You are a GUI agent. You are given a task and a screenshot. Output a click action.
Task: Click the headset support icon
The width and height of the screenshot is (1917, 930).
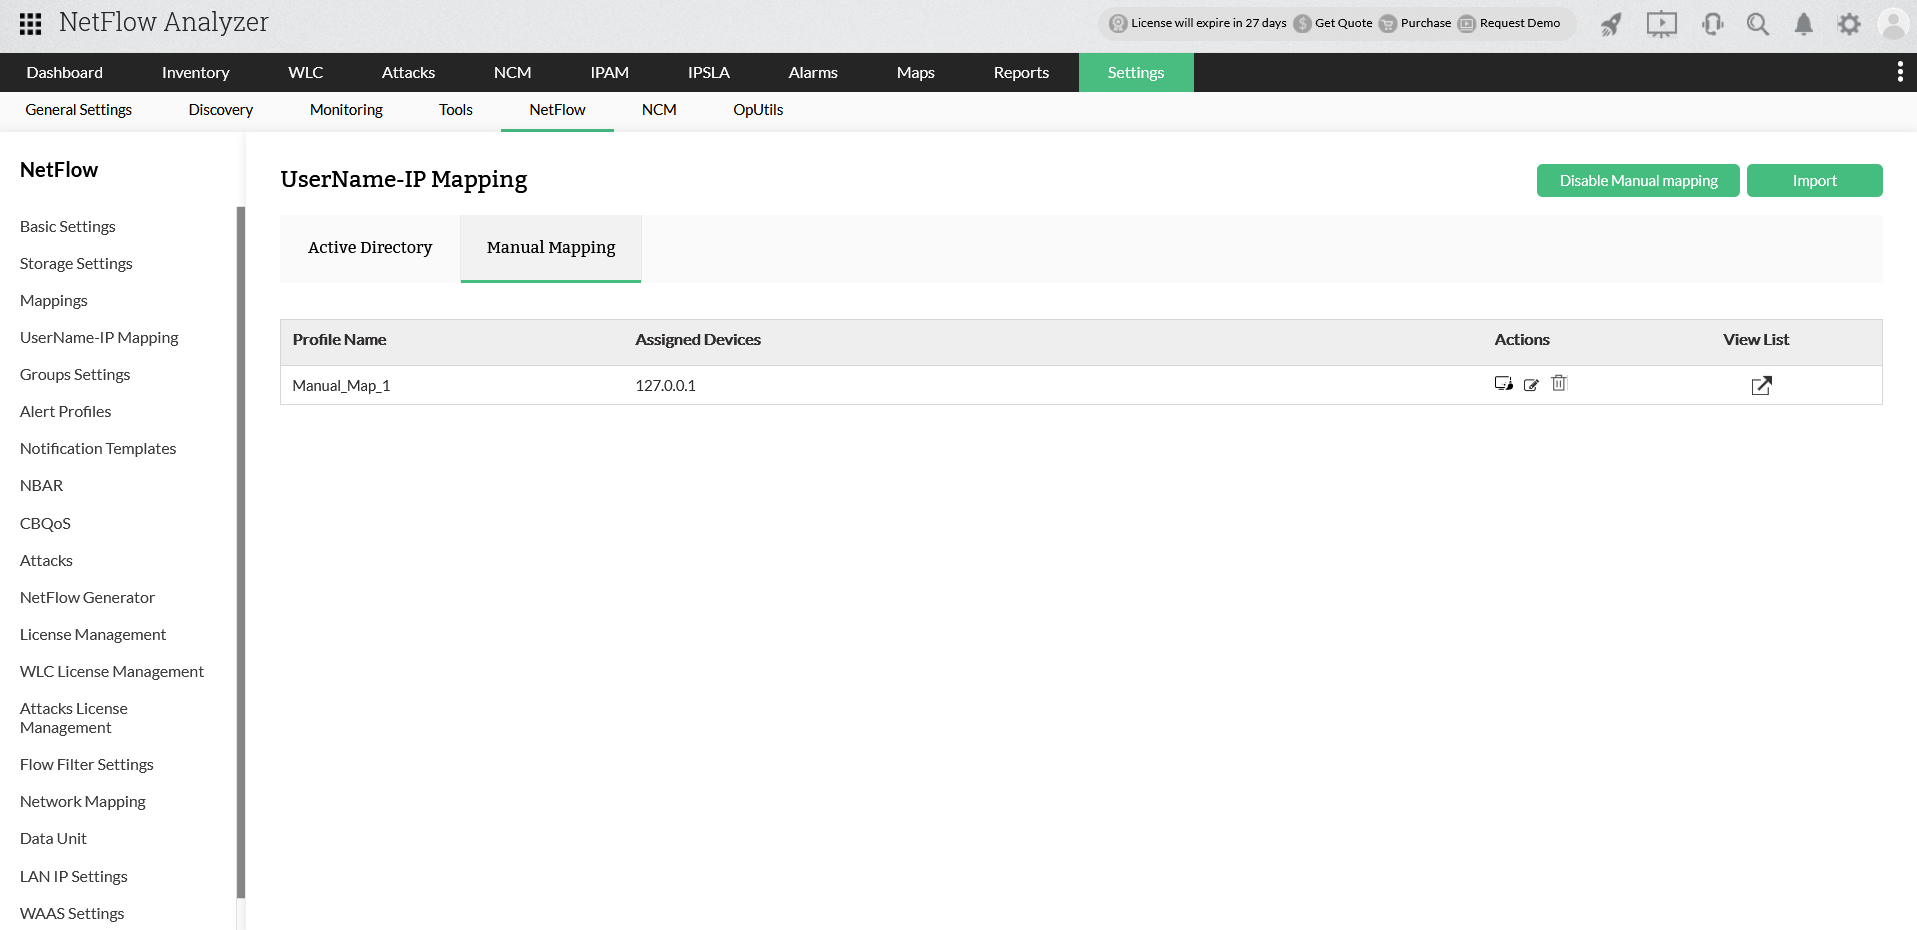point(1713,24)
